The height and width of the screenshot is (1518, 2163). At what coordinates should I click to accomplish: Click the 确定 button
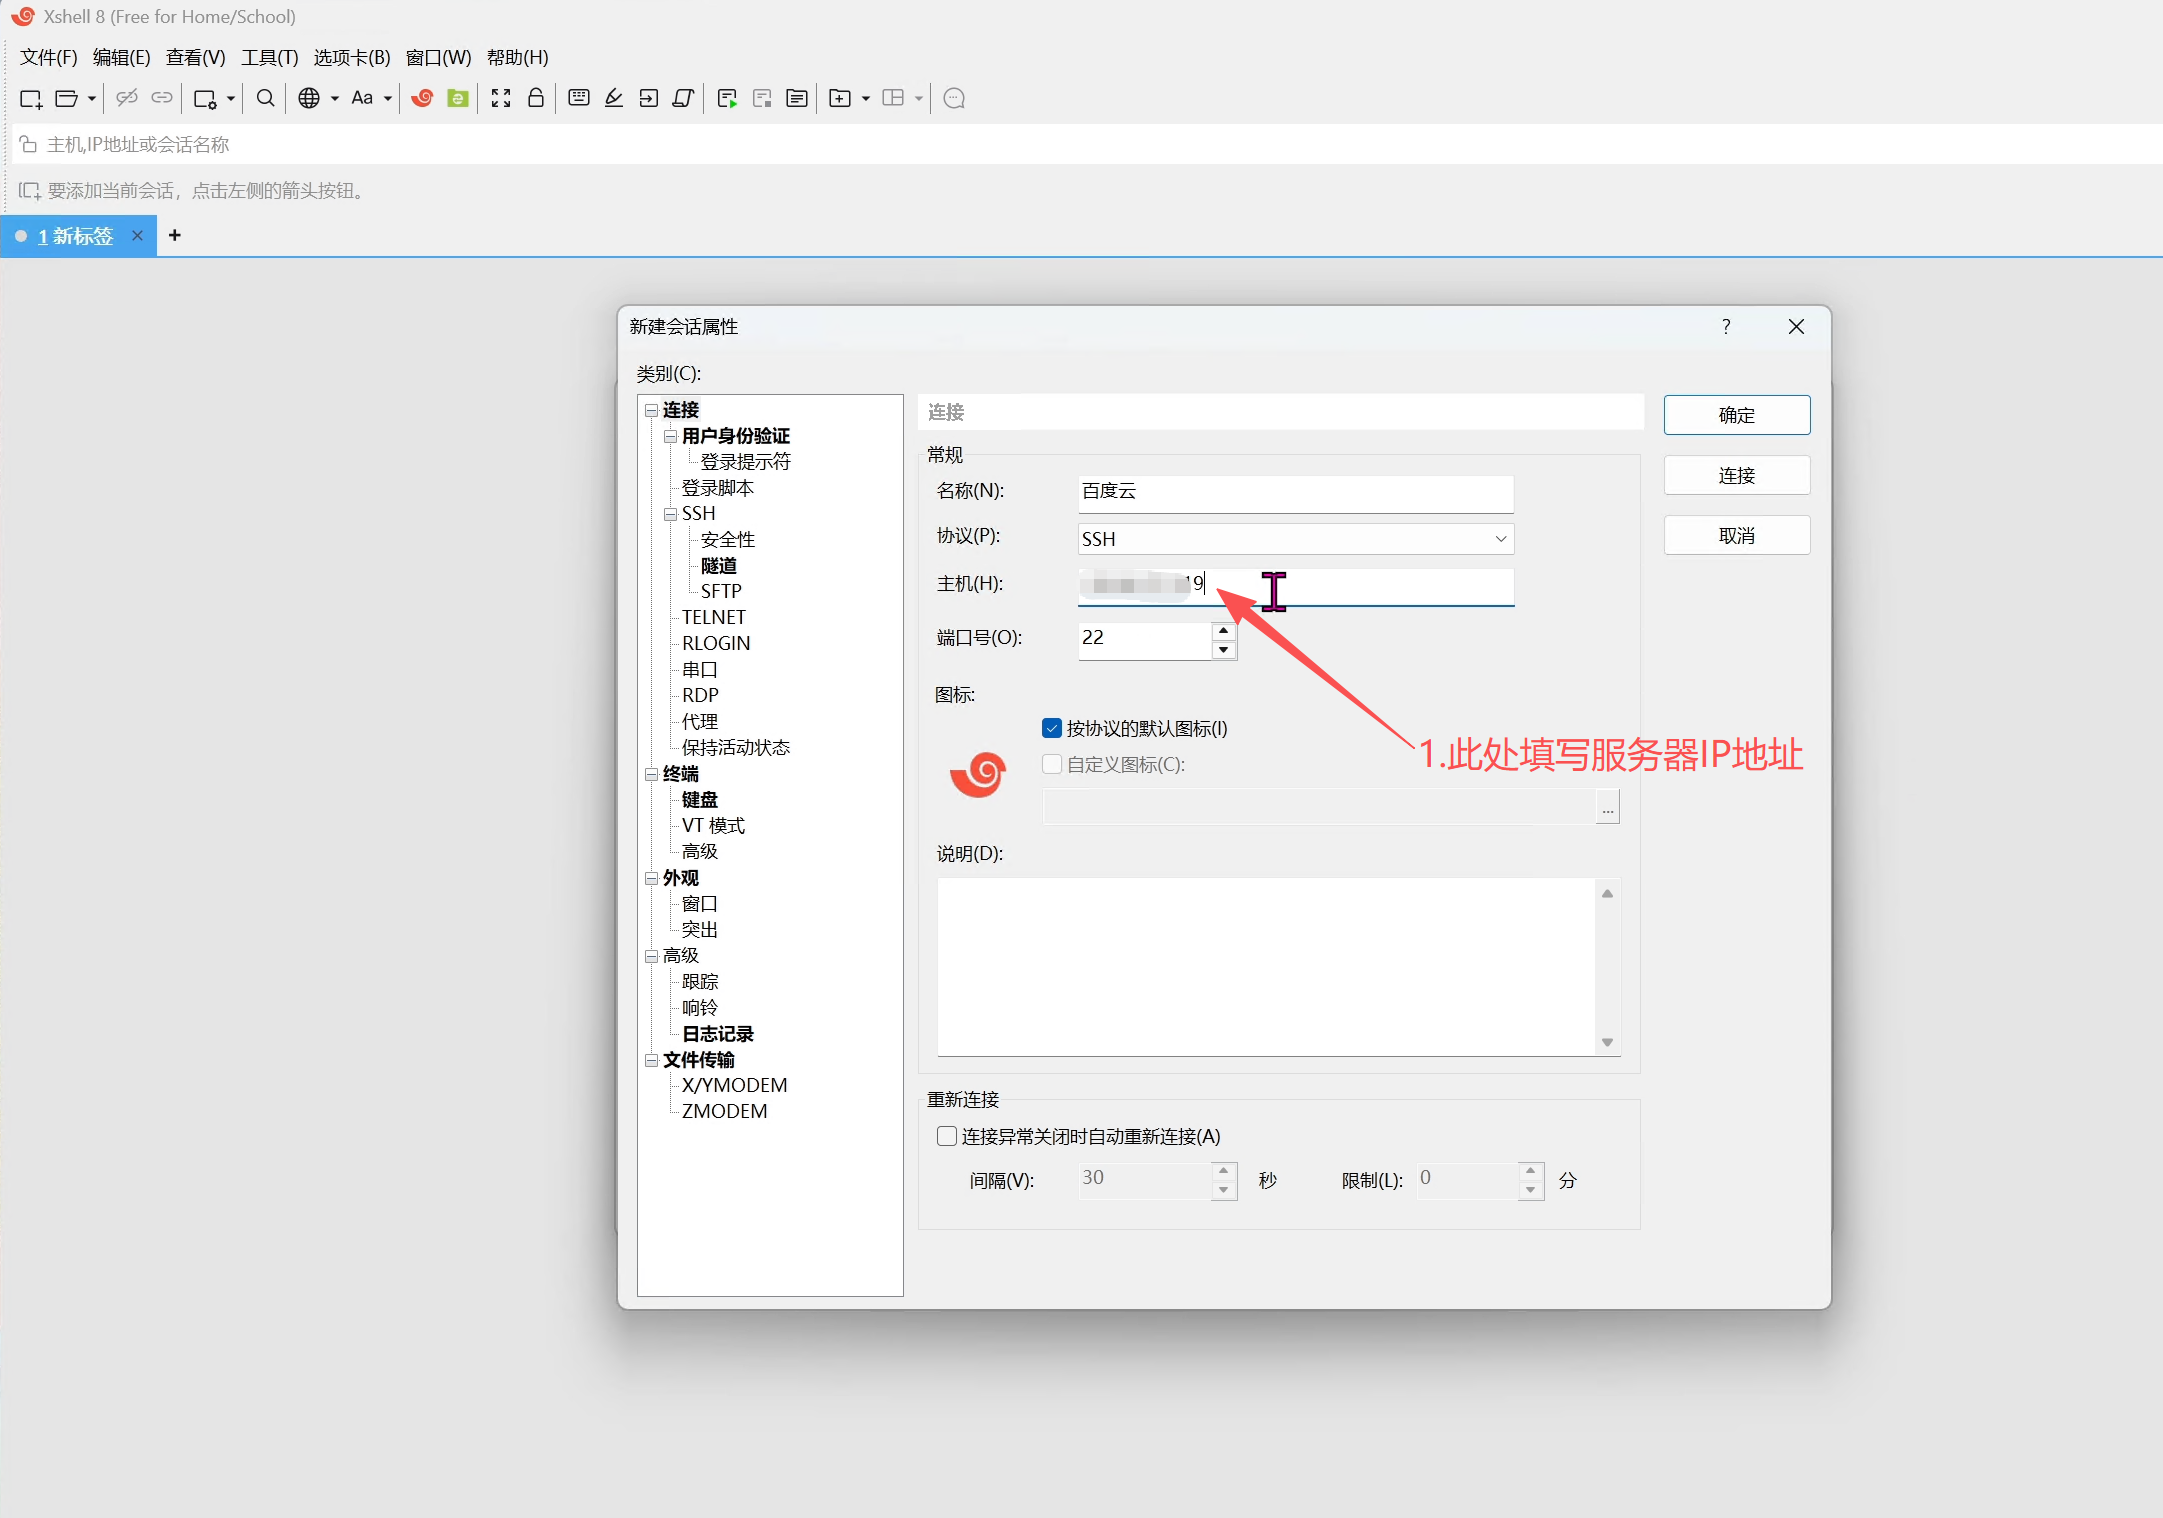click(x=1736, y=415)
